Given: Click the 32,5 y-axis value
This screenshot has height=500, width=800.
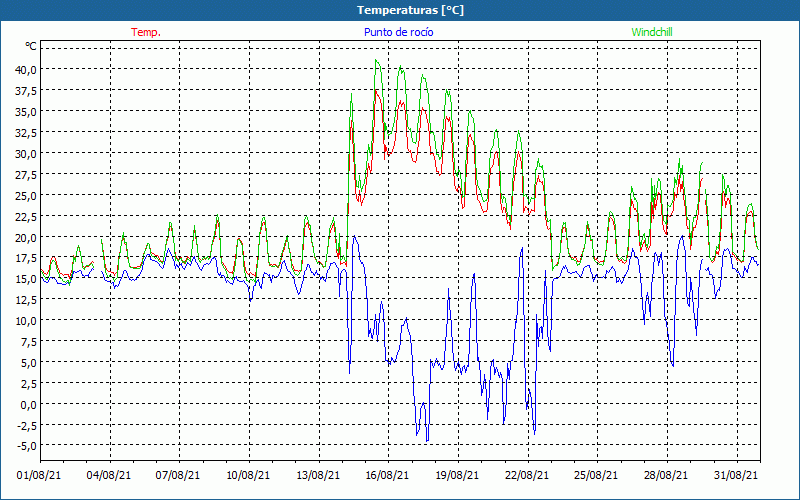Looking at the screenshot, I should click(x=26, y=132).
